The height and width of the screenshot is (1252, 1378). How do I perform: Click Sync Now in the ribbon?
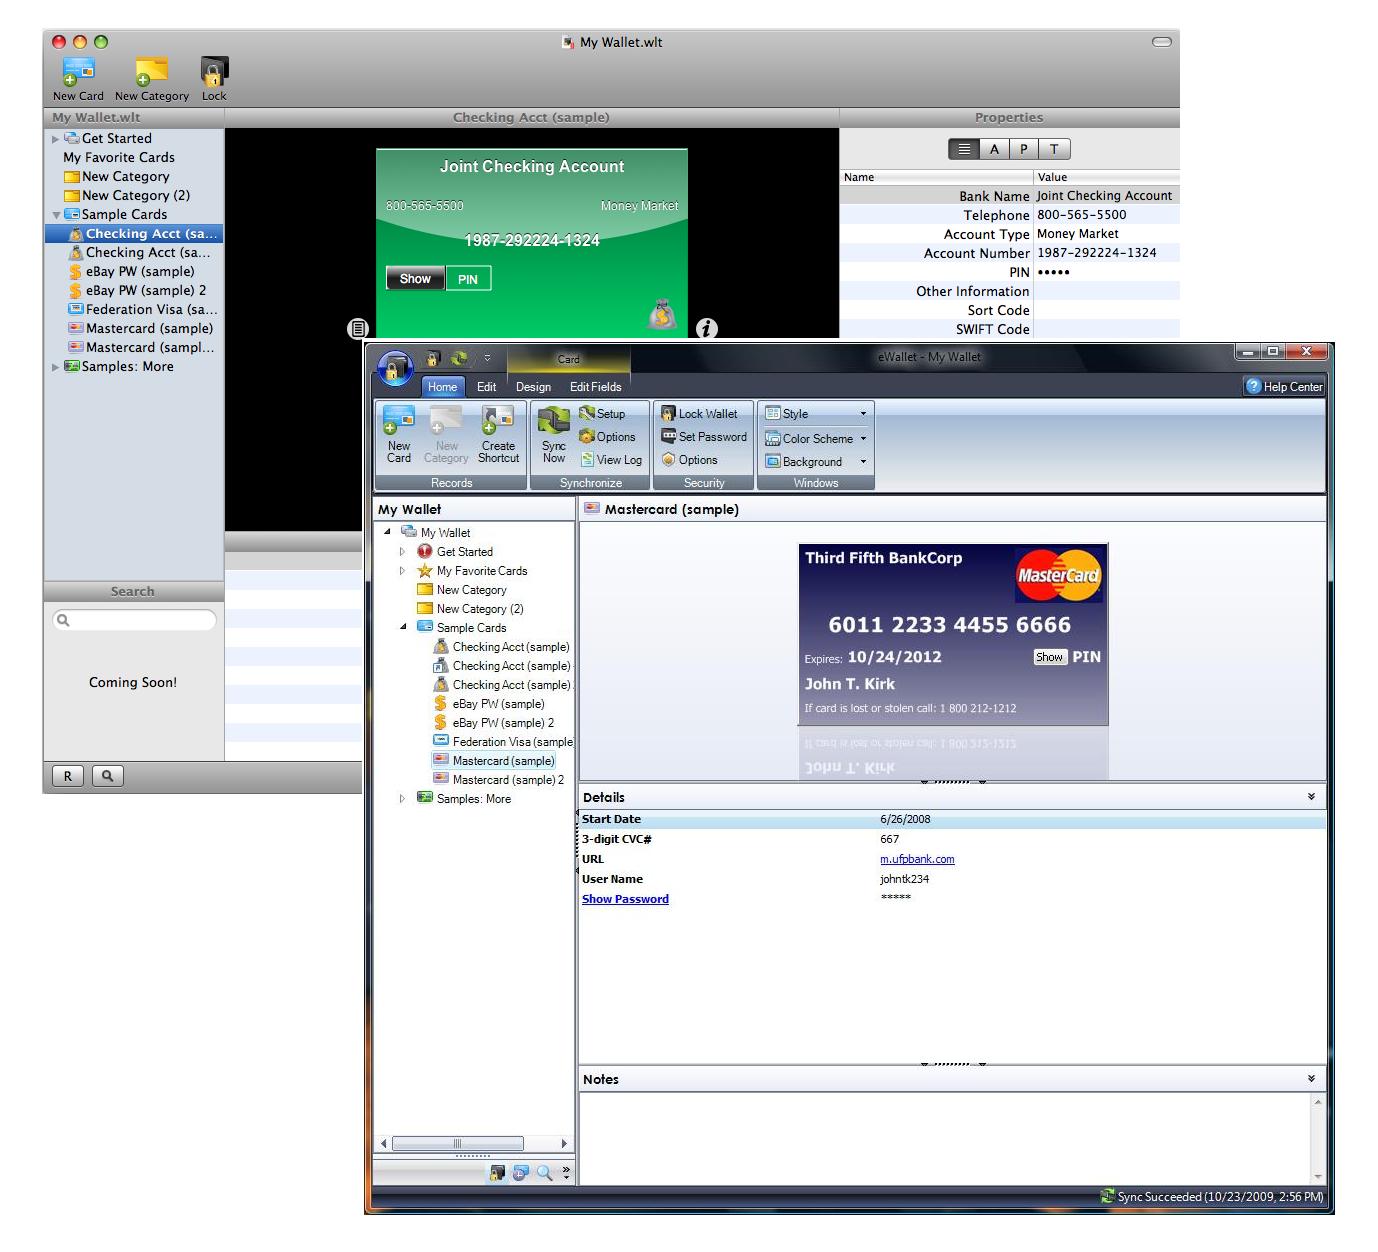[554, 435]
